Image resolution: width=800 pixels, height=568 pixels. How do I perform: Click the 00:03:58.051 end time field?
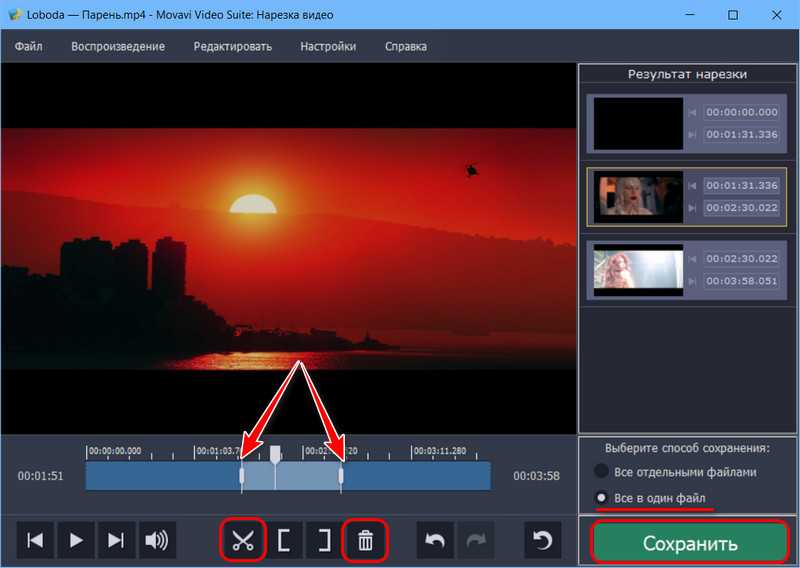coord(742,281)
